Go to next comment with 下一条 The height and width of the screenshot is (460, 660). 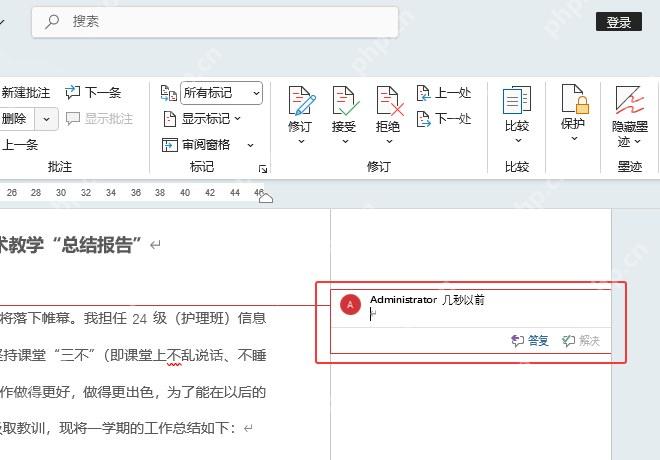coord(93,93)
